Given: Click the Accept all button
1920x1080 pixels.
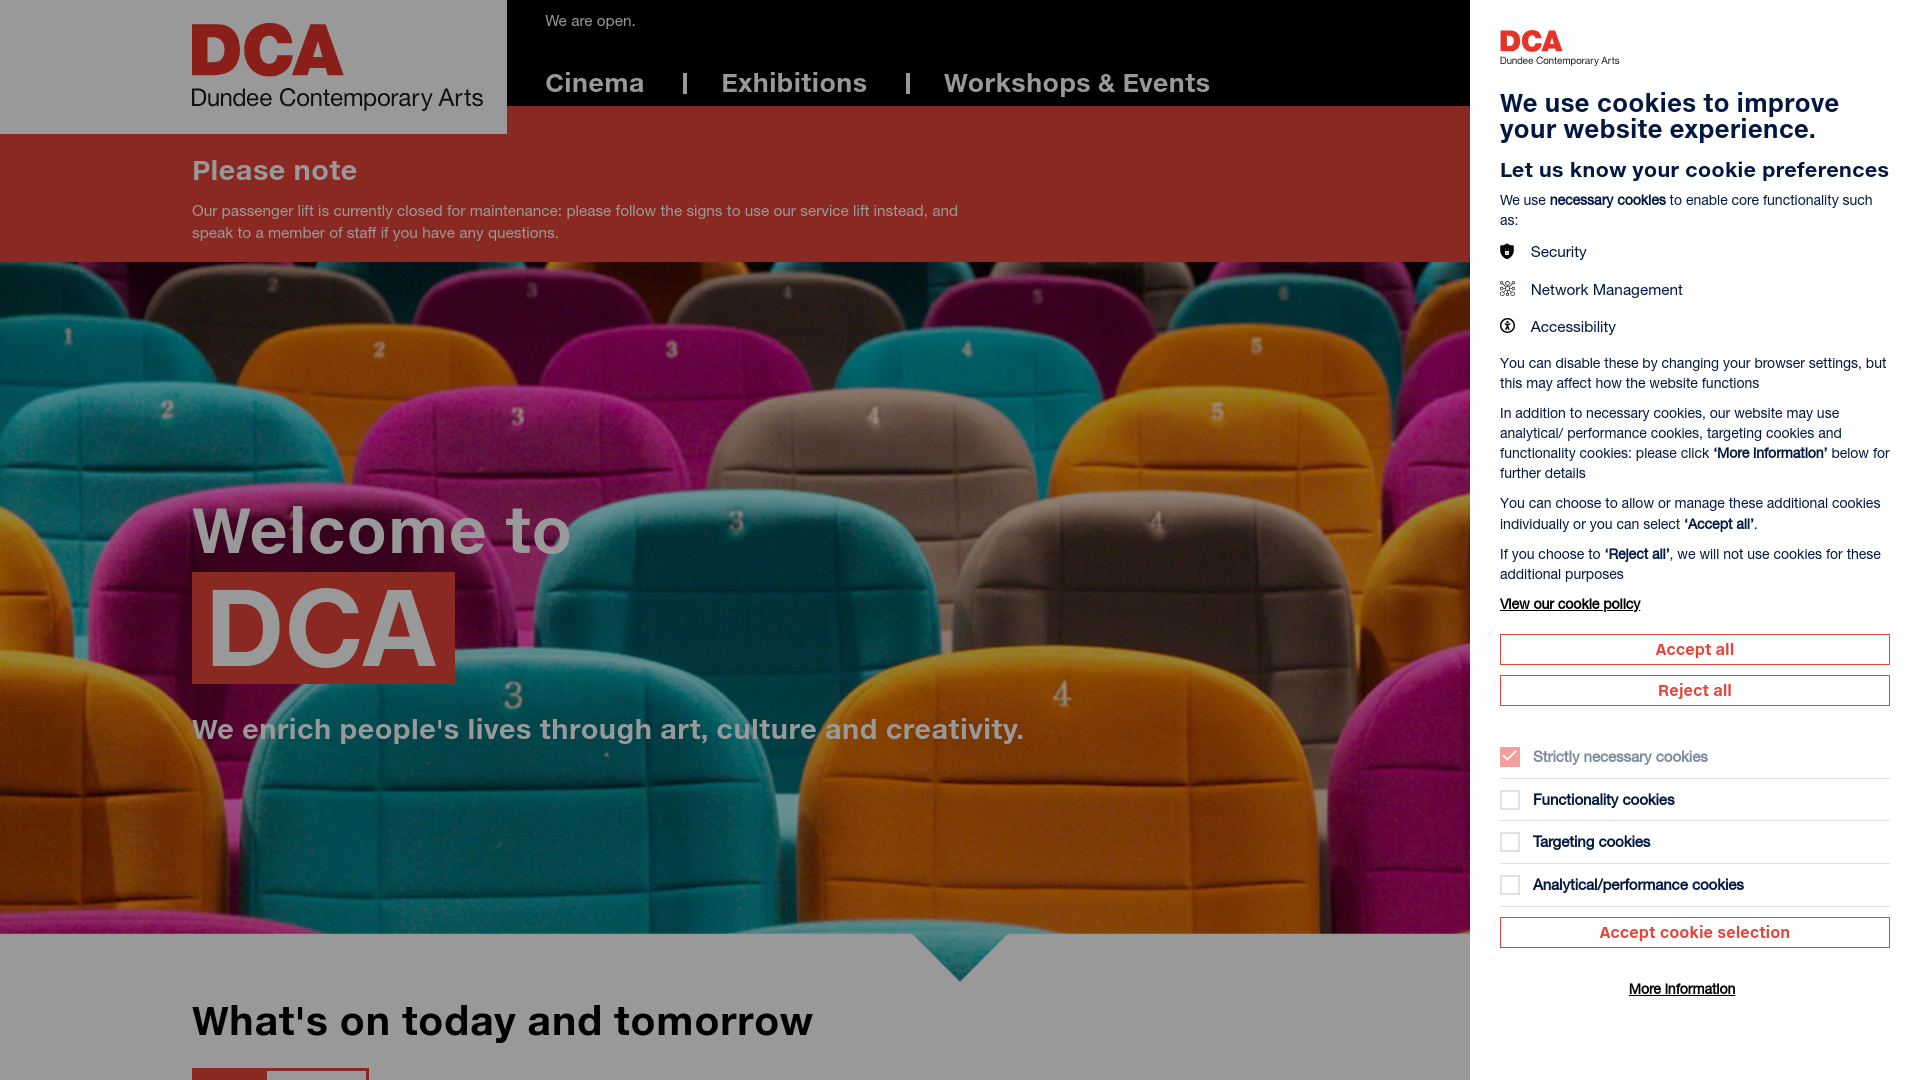Looking at the screenshot, I should click(x=1694, y=649).
